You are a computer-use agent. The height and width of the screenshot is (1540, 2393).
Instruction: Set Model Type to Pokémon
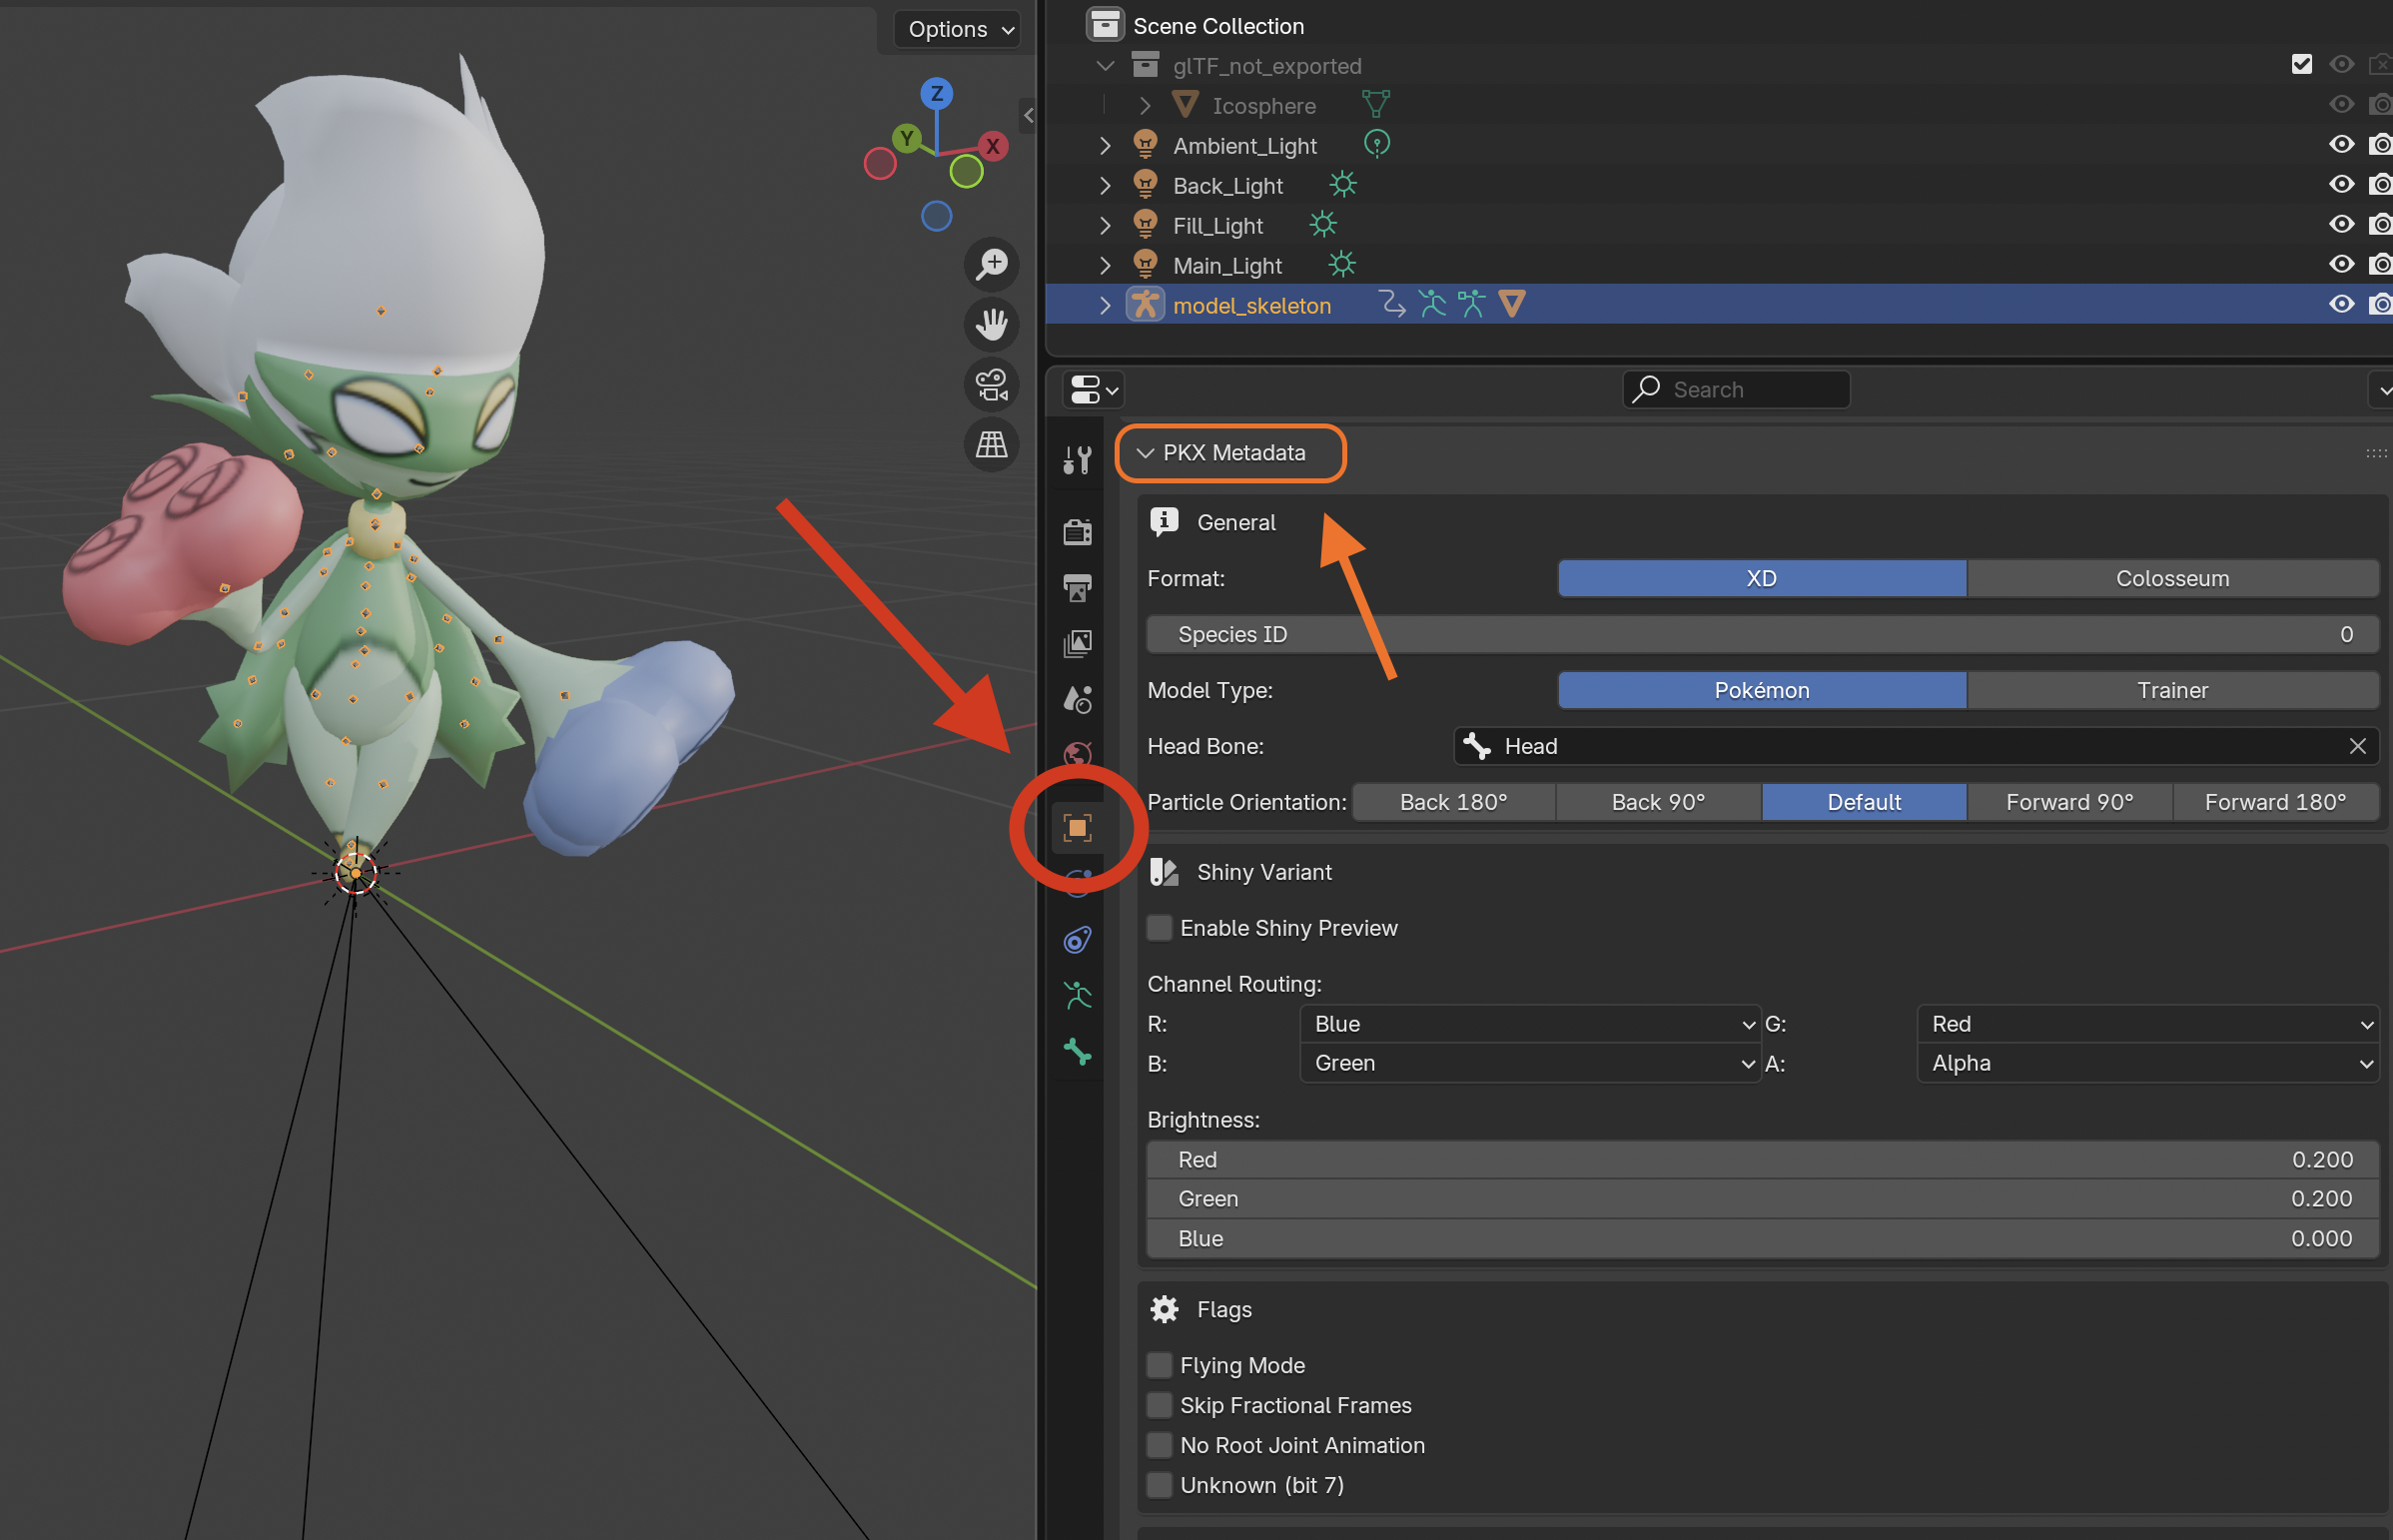(1761, 690)
